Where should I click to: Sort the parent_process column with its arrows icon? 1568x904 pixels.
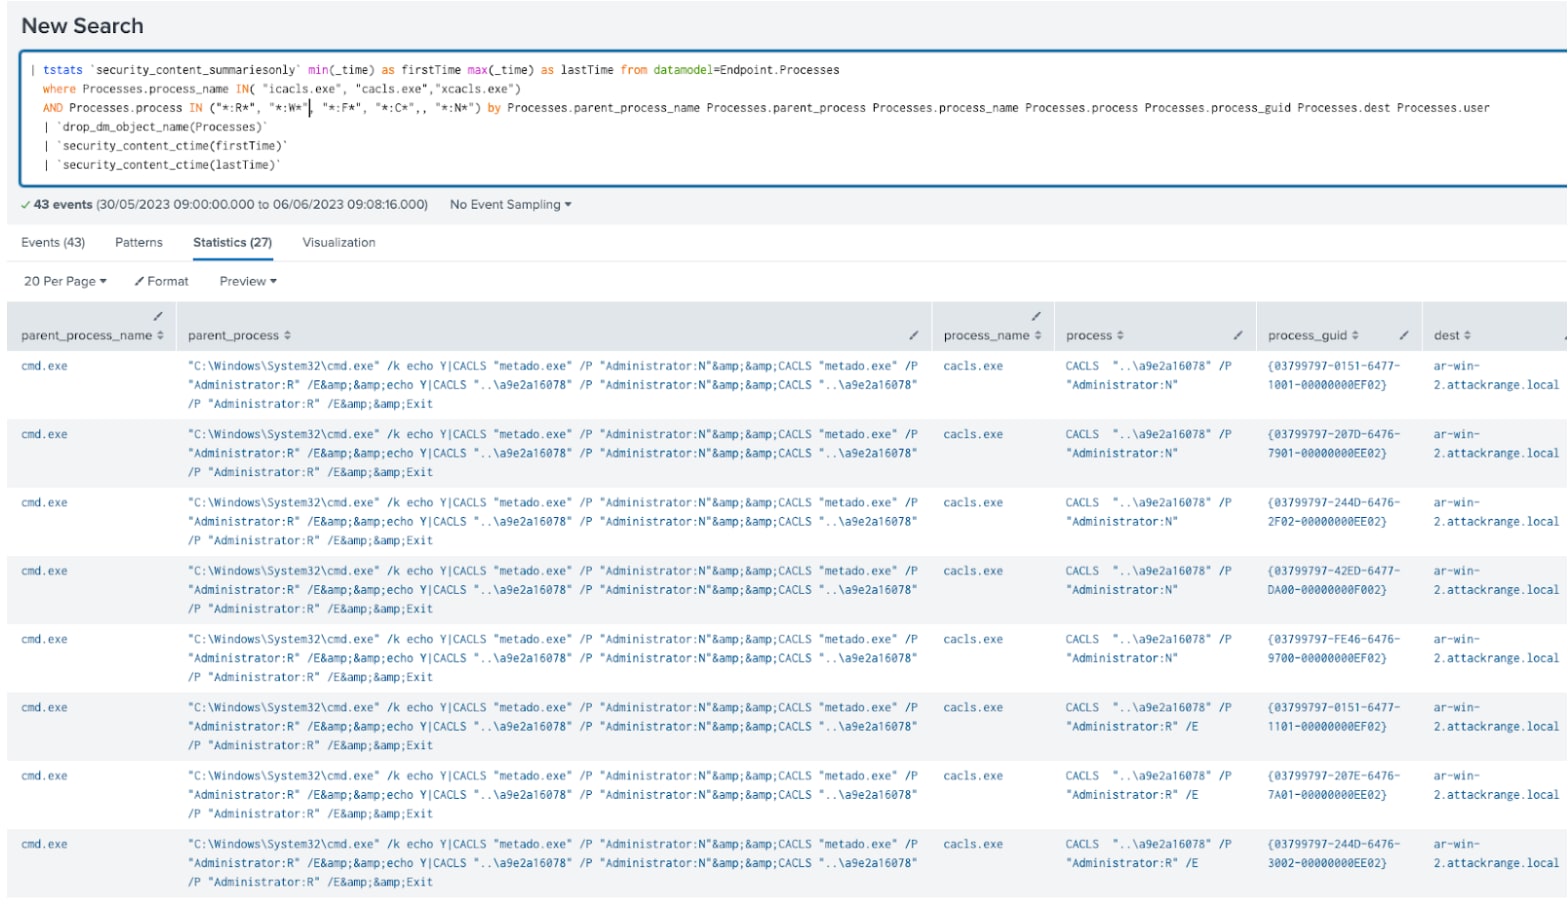[x=287, y=335]
